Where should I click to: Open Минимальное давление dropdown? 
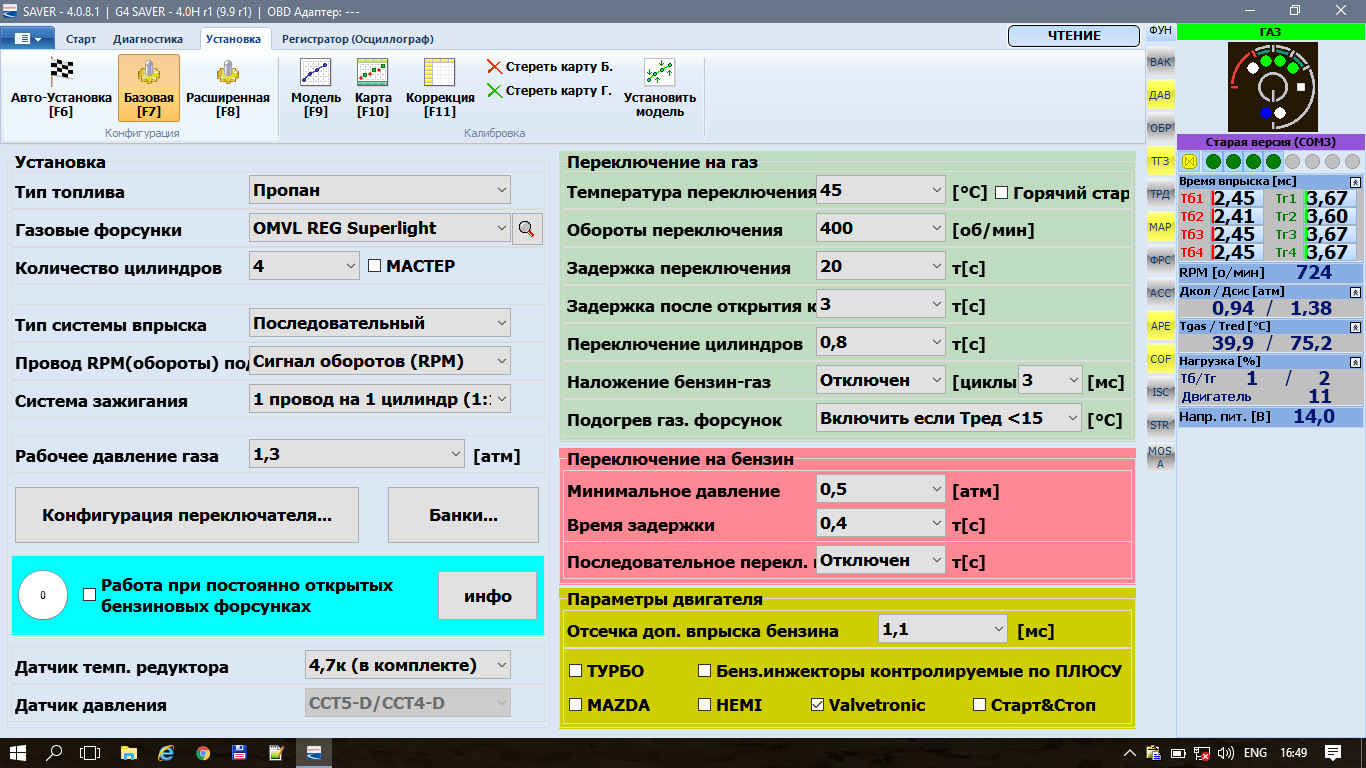point(881,489)
